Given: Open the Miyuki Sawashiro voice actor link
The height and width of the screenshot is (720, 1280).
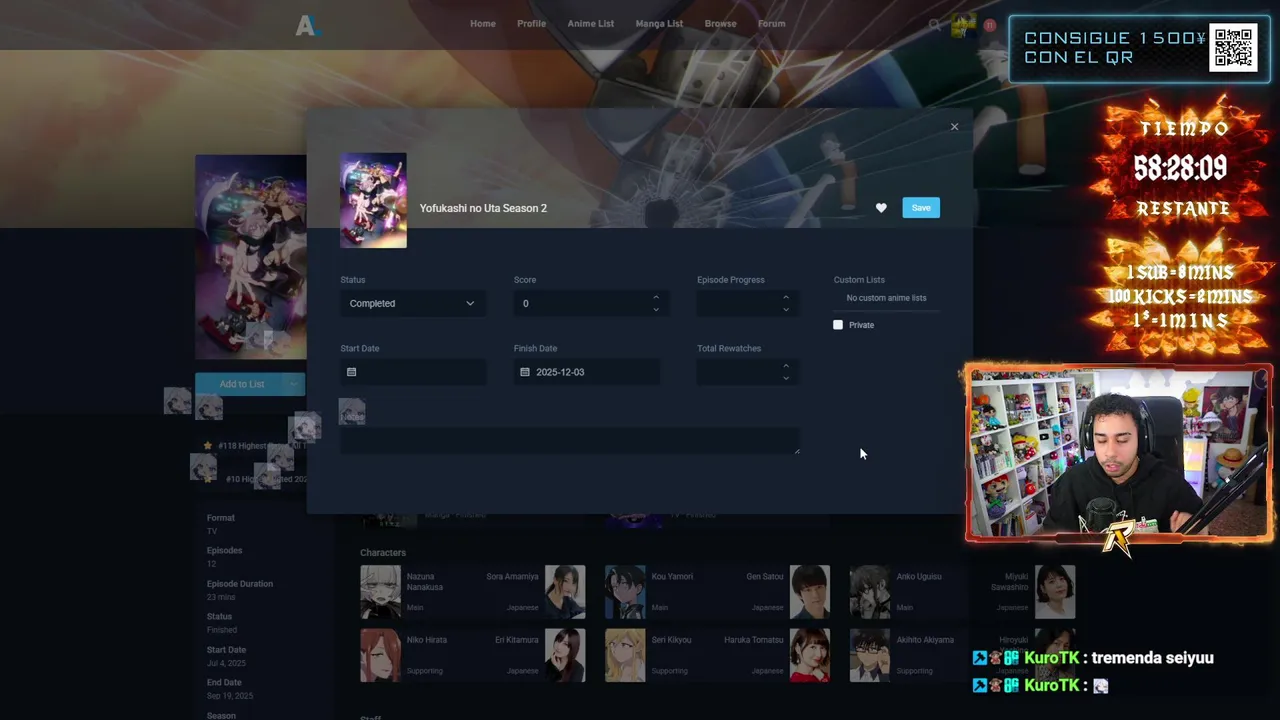Looking at the screenshot, I should pyautogui.click(x=1010, y=582).
